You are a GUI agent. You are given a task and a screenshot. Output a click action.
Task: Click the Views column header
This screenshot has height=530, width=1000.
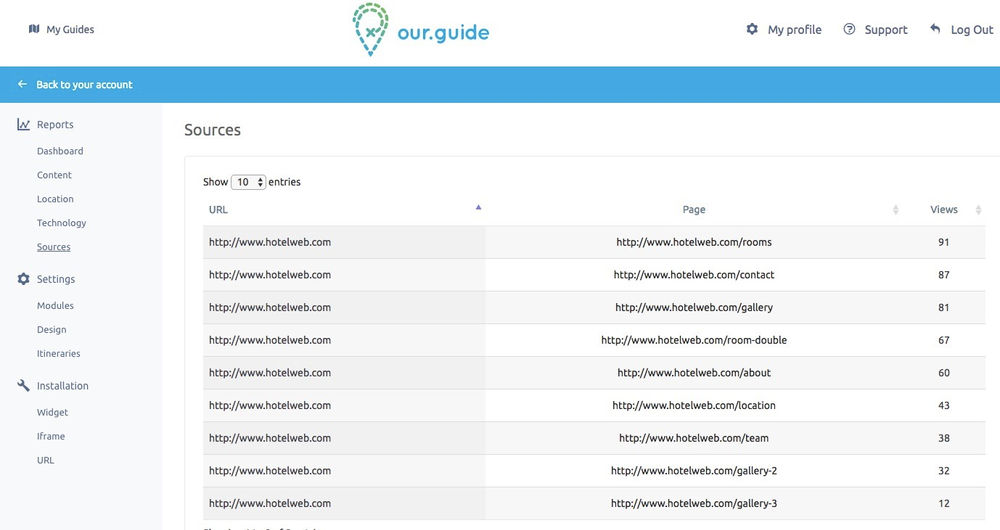pyautogui.click(x=944, y=209)
